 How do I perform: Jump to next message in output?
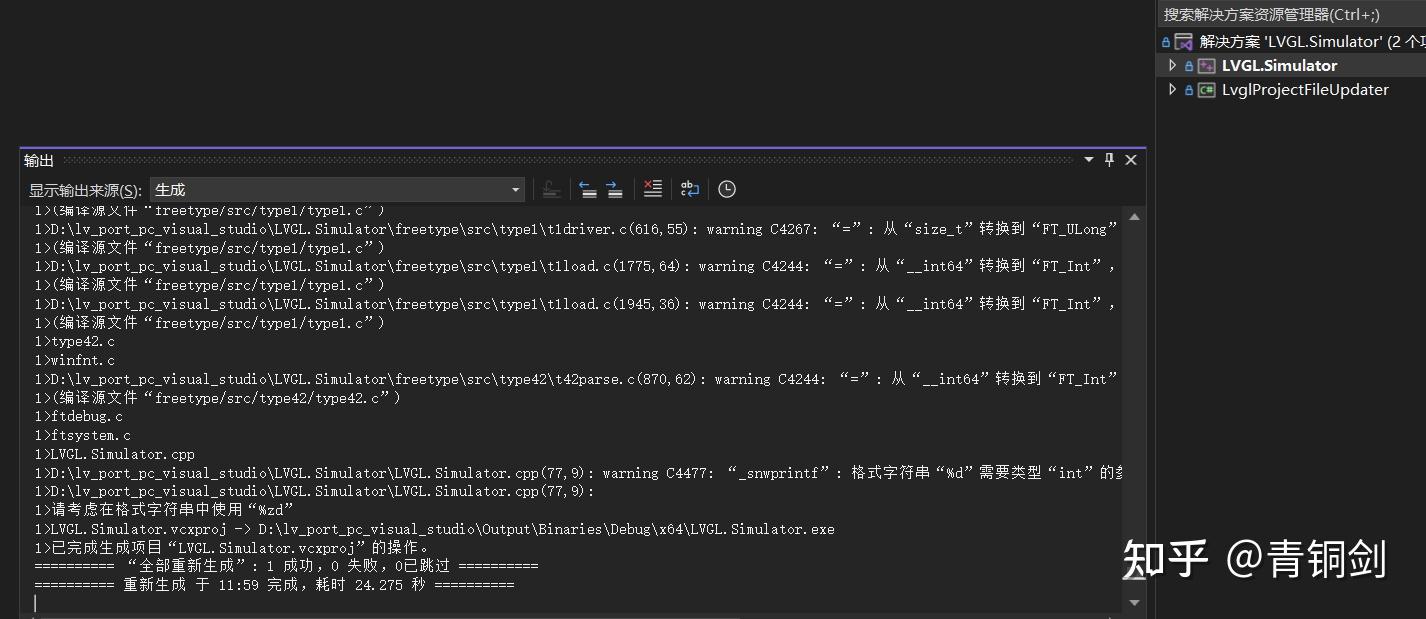[x=614, y=189]
